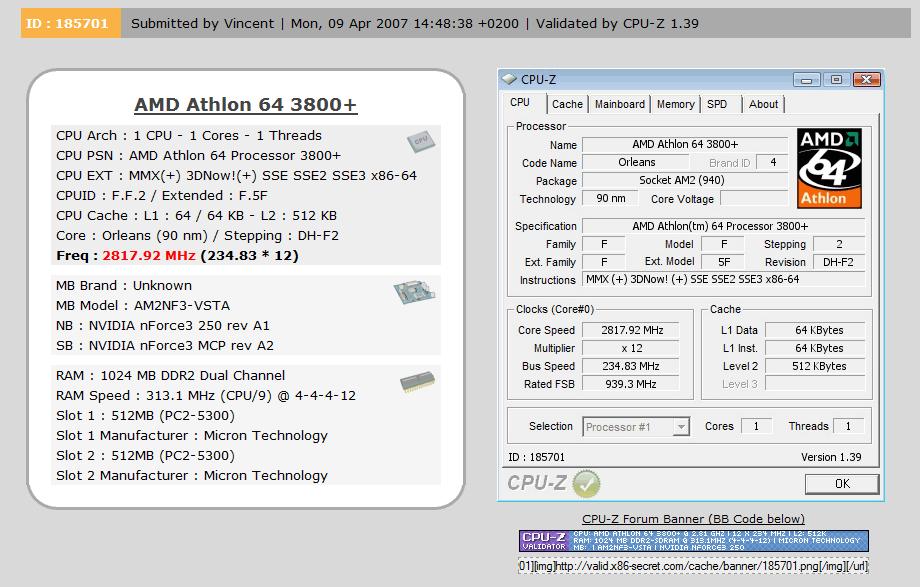Screen dimensions: 920x587
Task: Click the Specification field text
Action: tap(723, 226)
